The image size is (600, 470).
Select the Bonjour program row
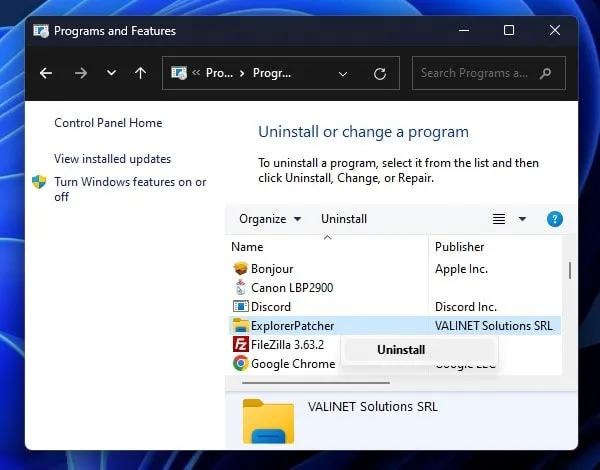[395, 269]
